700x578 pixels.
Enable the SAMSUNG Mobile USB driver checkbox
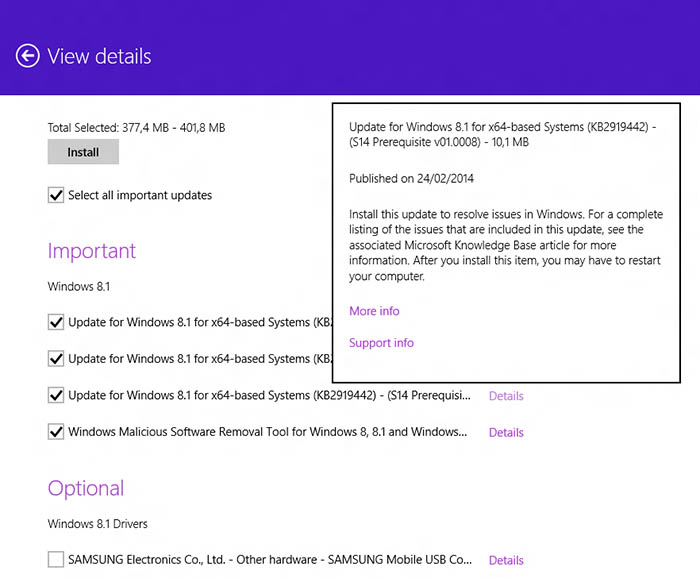(56, 560)
